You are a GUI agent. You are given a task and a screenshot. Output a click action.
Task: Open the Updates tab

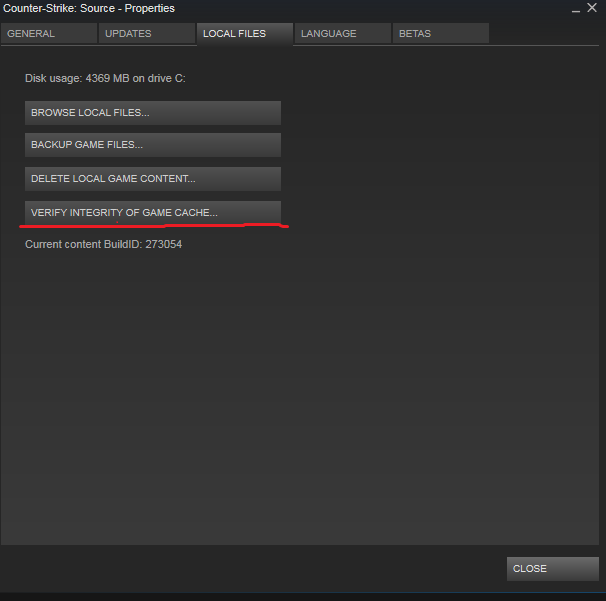tap(147, 34)
